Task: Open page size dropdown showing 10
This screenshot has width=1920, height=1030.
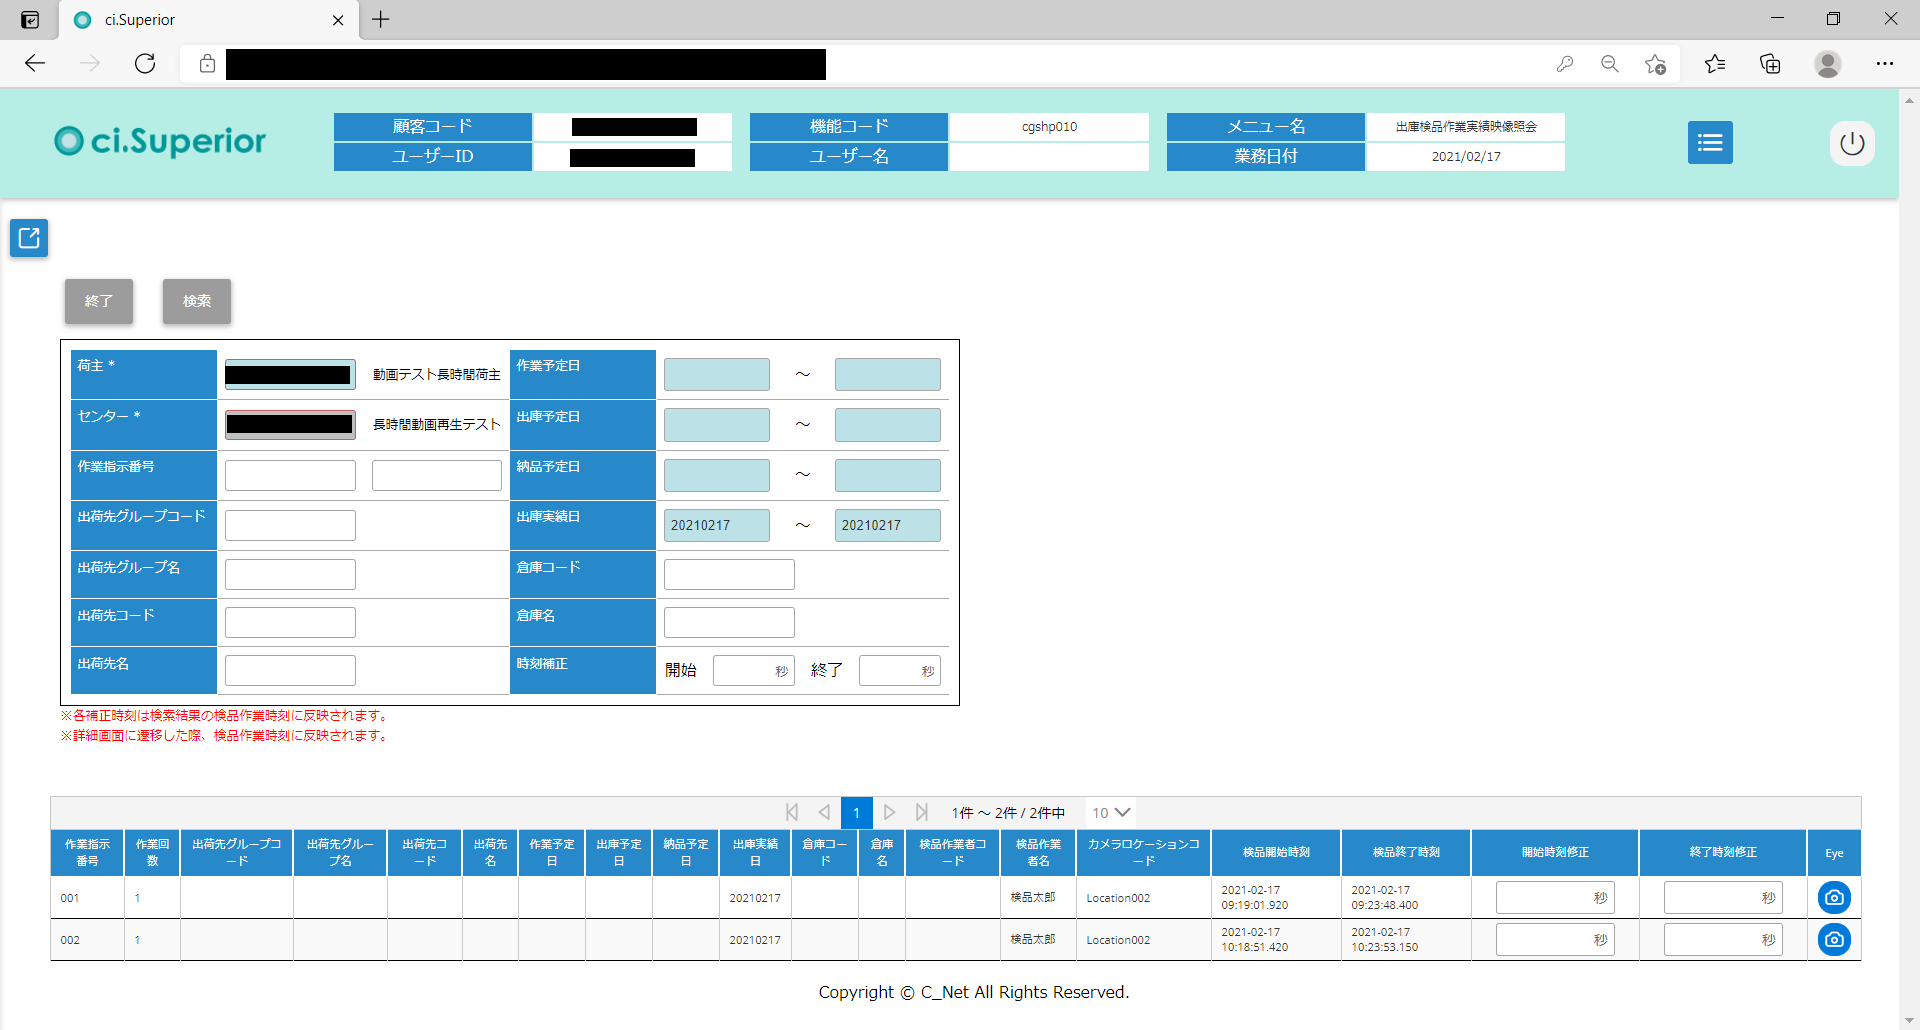Action: [1111, 813]
